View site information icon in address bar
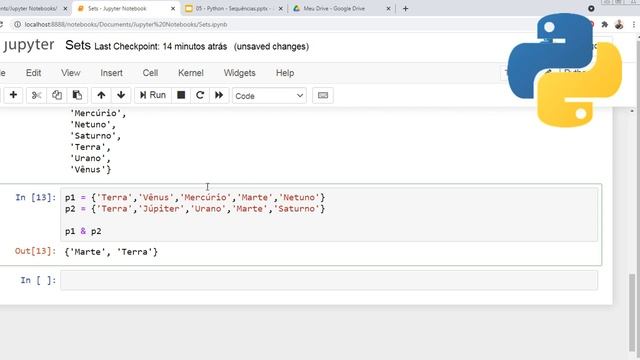 [18, 24]
